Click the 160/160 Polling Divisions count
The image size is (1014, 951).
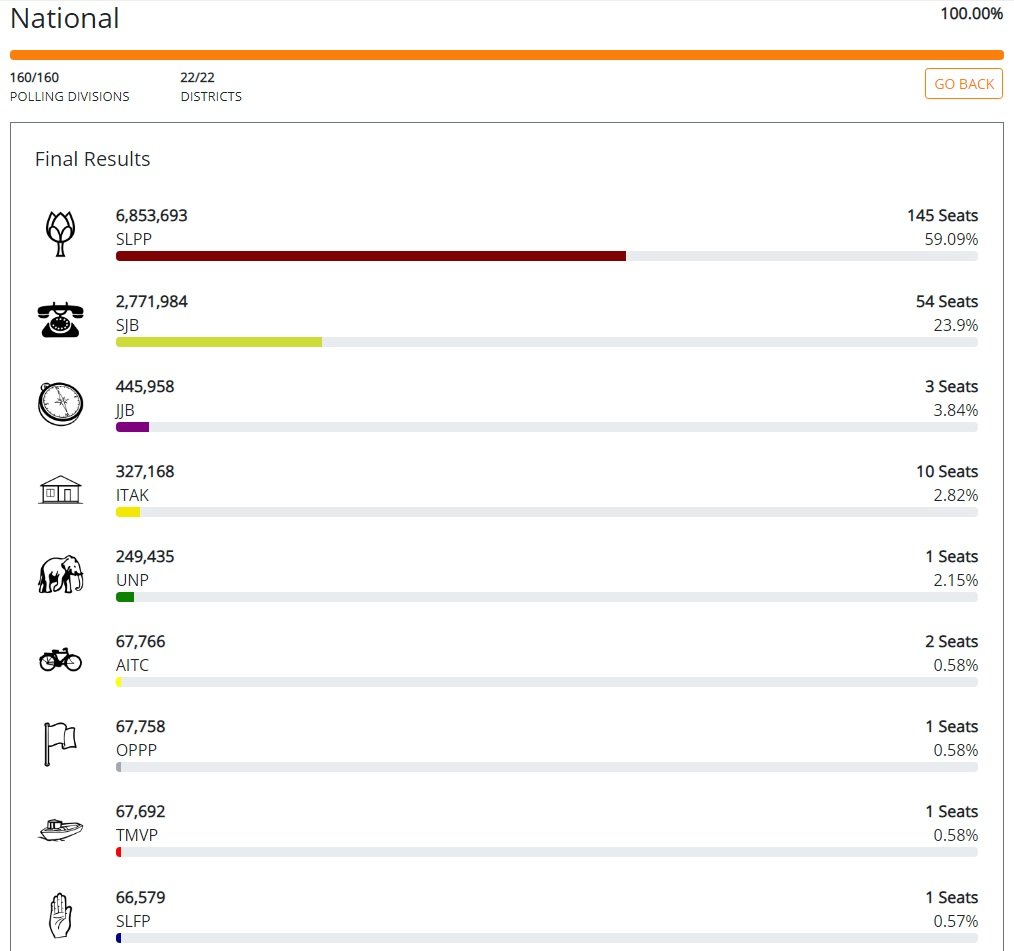coord(35,77)
